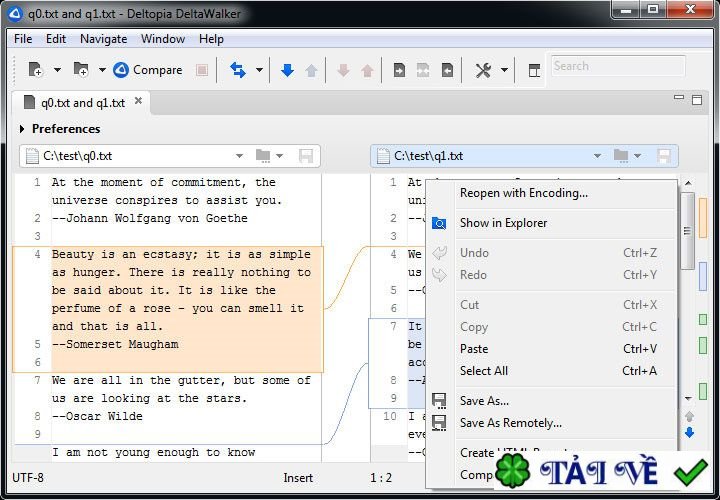Open the right browse folder dropdown arrow

(x=637, y=156)
